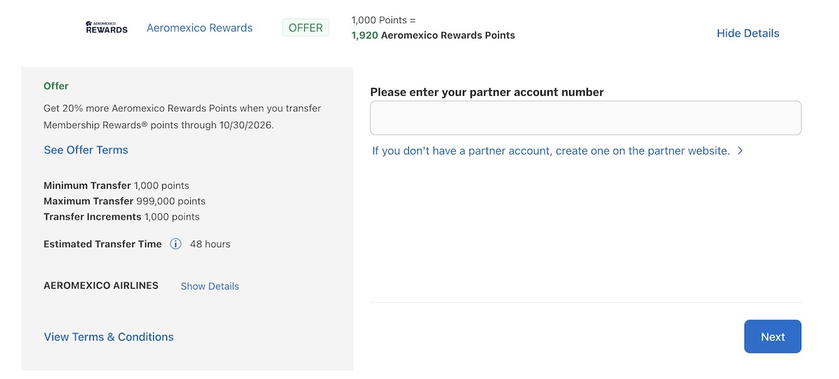Image resolution: width=839 pixels, height=379 pixels.
Task: Select the green Offer heading text
Action: tap(56, 86)
